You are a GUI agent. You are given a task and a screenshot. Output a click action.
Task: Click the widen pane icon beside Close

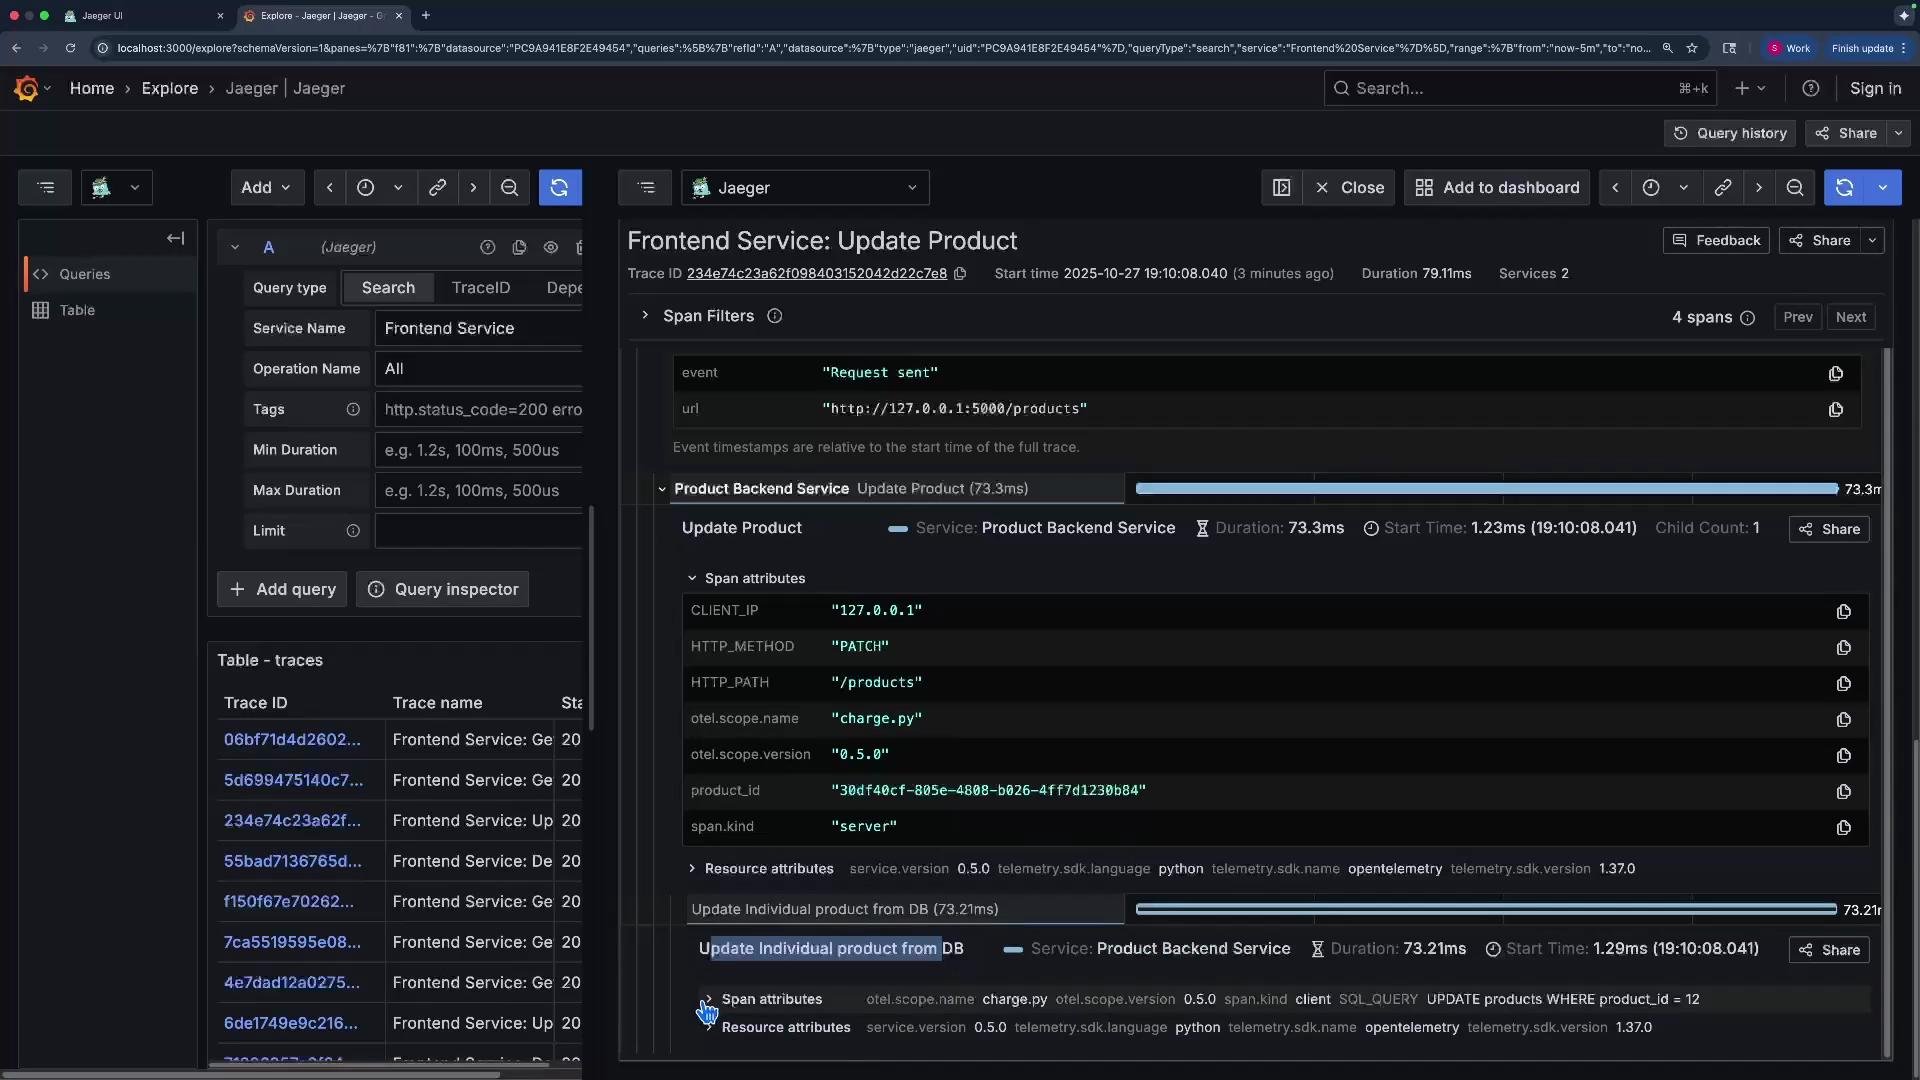1281,187
